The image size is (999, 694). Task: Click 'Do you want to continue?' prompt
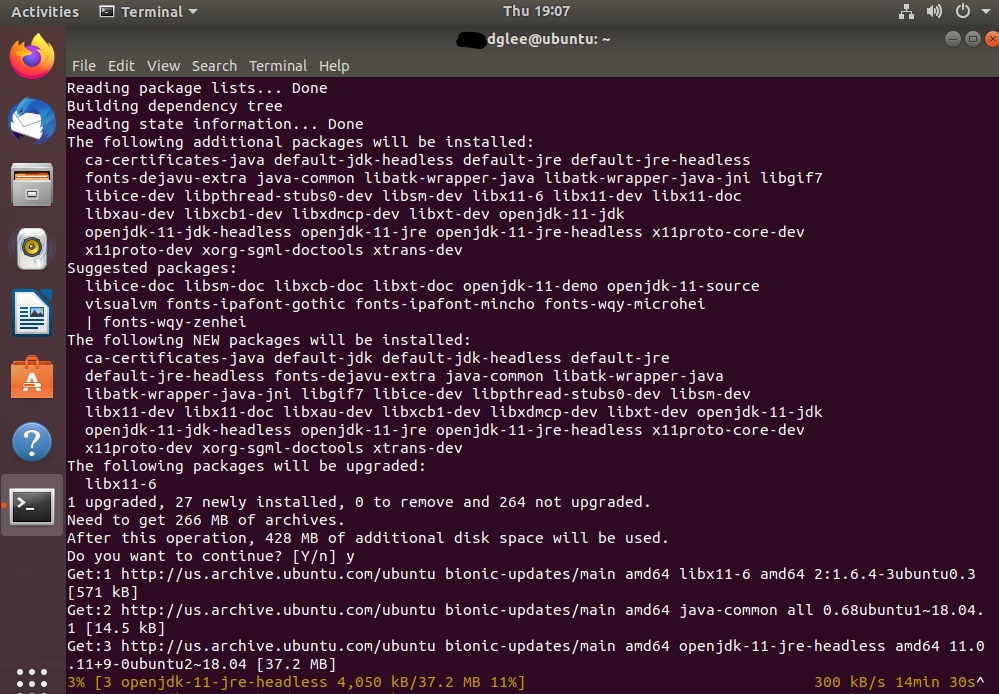tap(211, 556)
